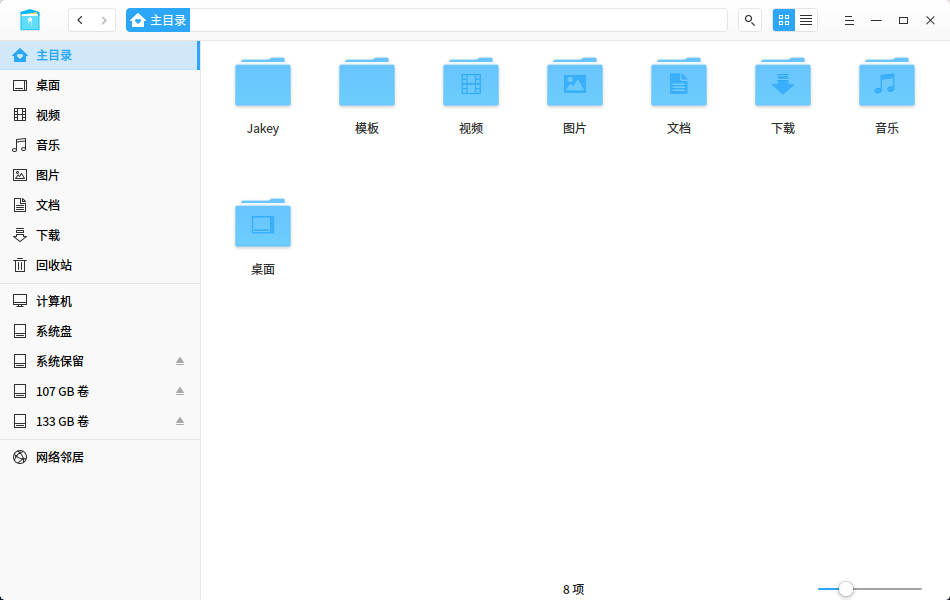Select 桌面 in the sidebar

click(x=99, y=85)
